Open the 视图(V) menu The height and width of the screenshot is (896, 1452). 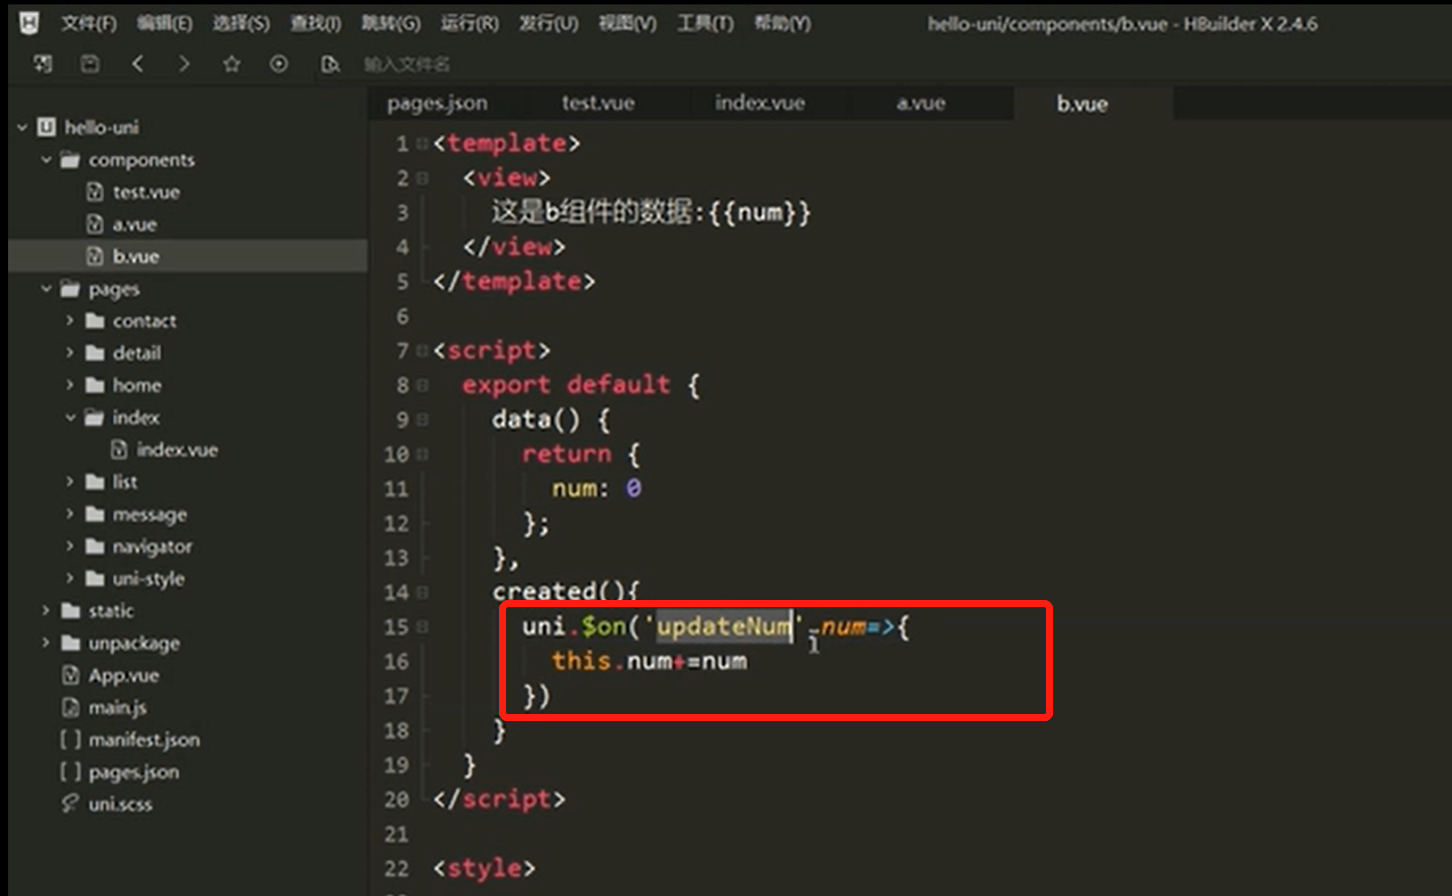(x=627, y=22)
